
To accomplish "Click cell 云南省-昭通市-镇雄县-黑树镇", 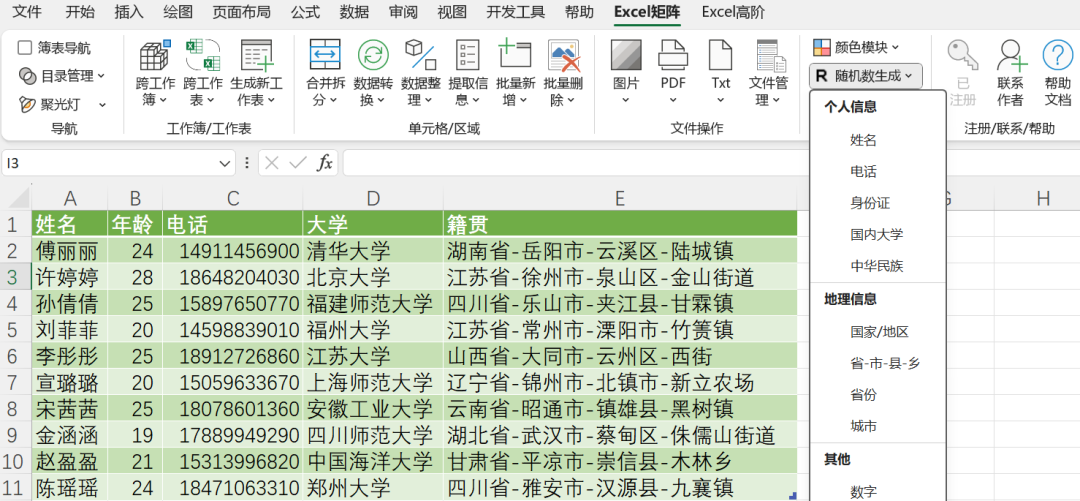I will click(x=620, y=409).
